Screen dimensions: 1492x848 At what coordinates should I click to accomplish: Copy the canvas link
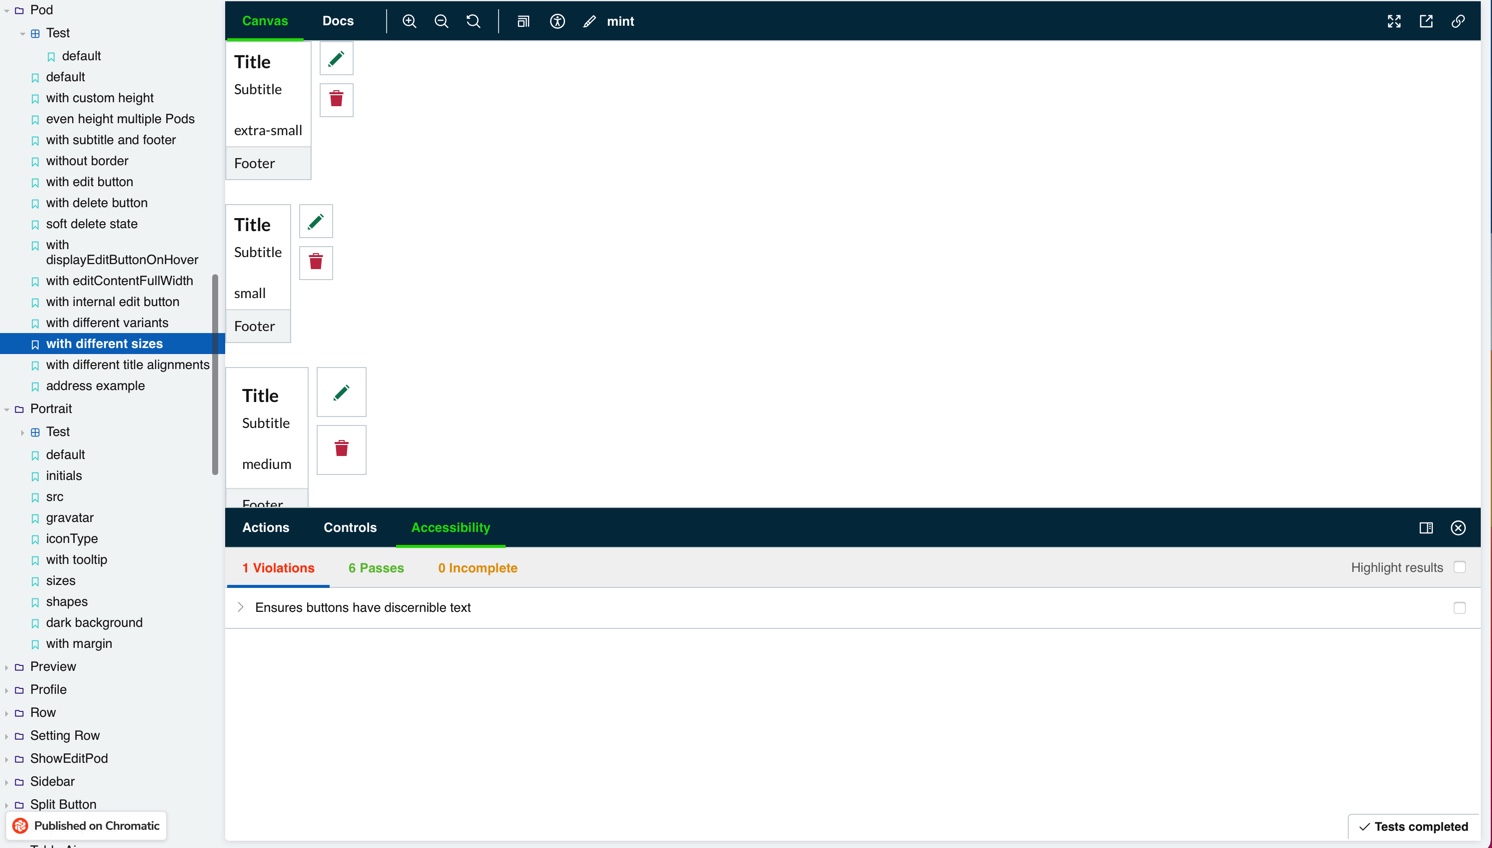(x=1458, y=21)
